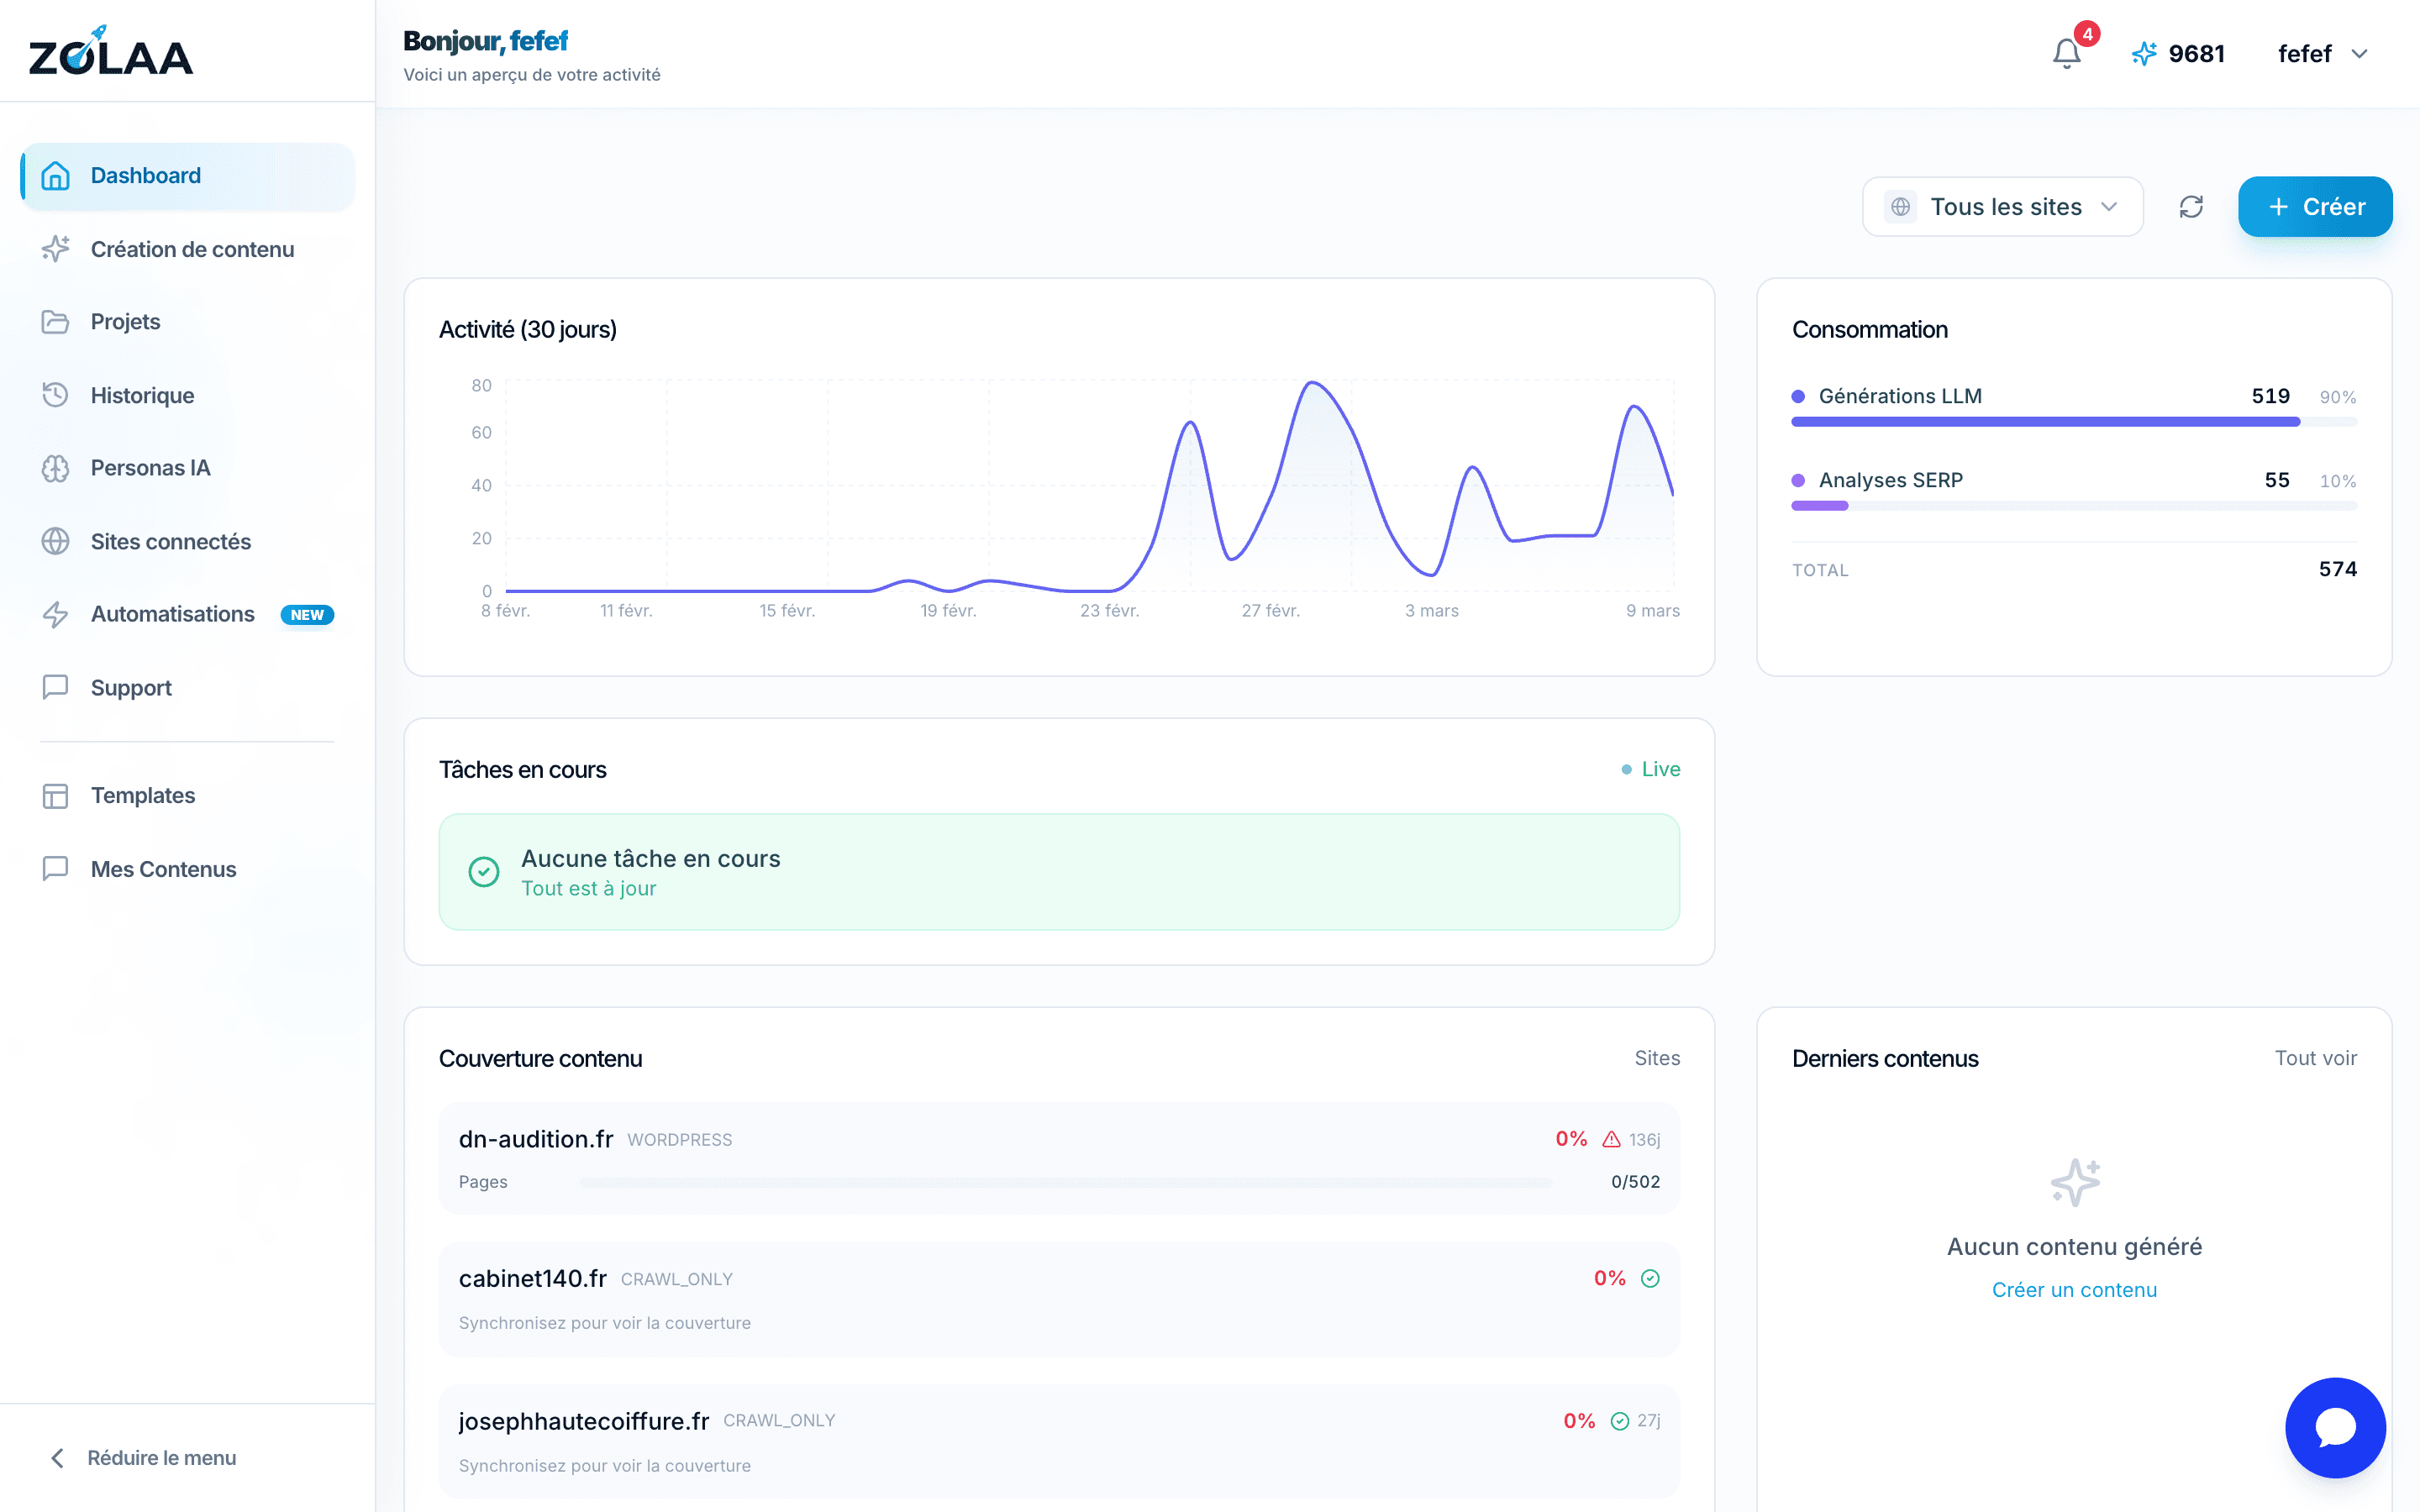The image size is (2420, 1512).
Task: Click the Historique clock icon
Action: [x=55, y=395]
